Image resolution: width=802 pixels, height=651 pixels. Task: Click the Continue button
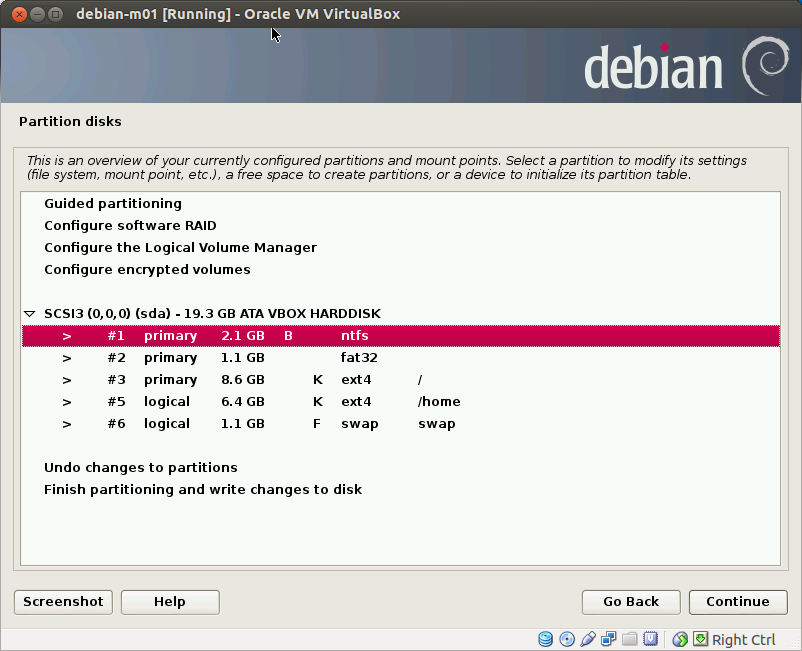point(738,602)
